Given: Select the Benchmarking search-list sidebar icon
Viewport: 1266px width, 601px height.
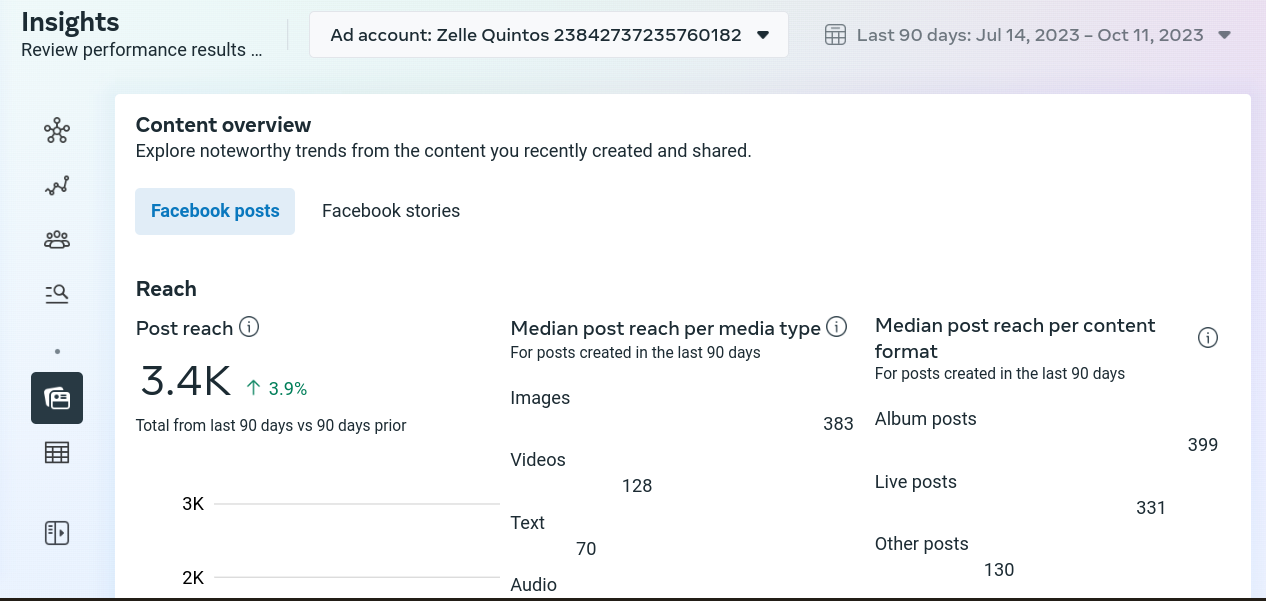Looking at the screenshot, I should coord(57,293).
